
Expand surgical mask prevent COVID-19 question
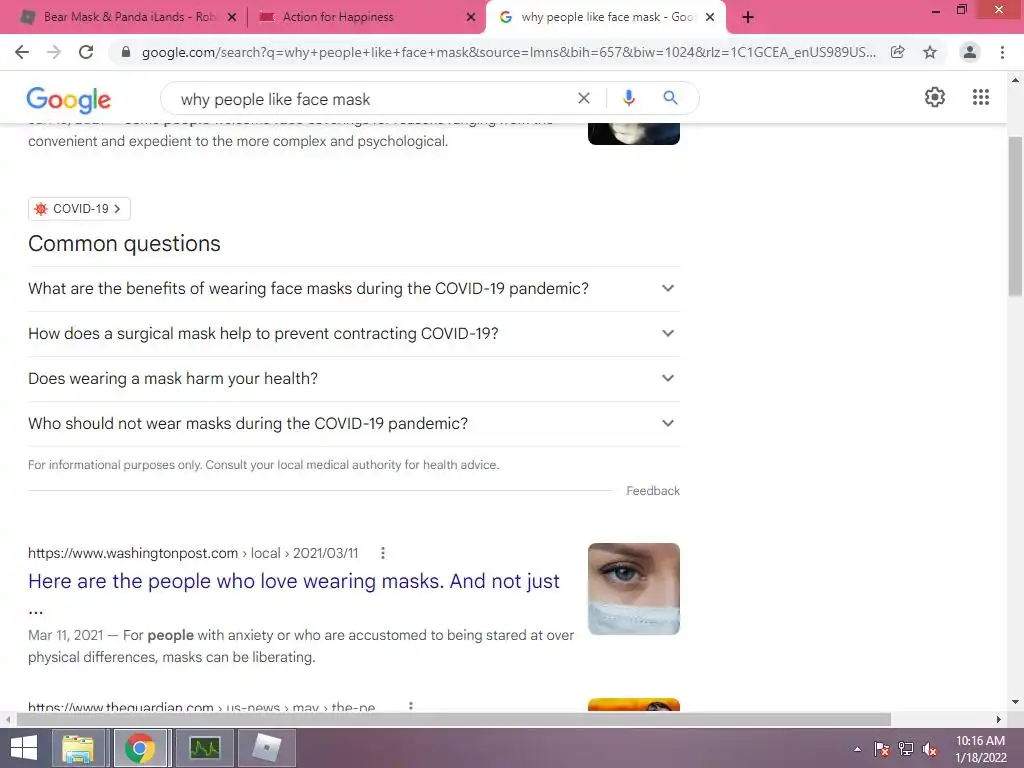pyautogui.click(x=353, y=334)
